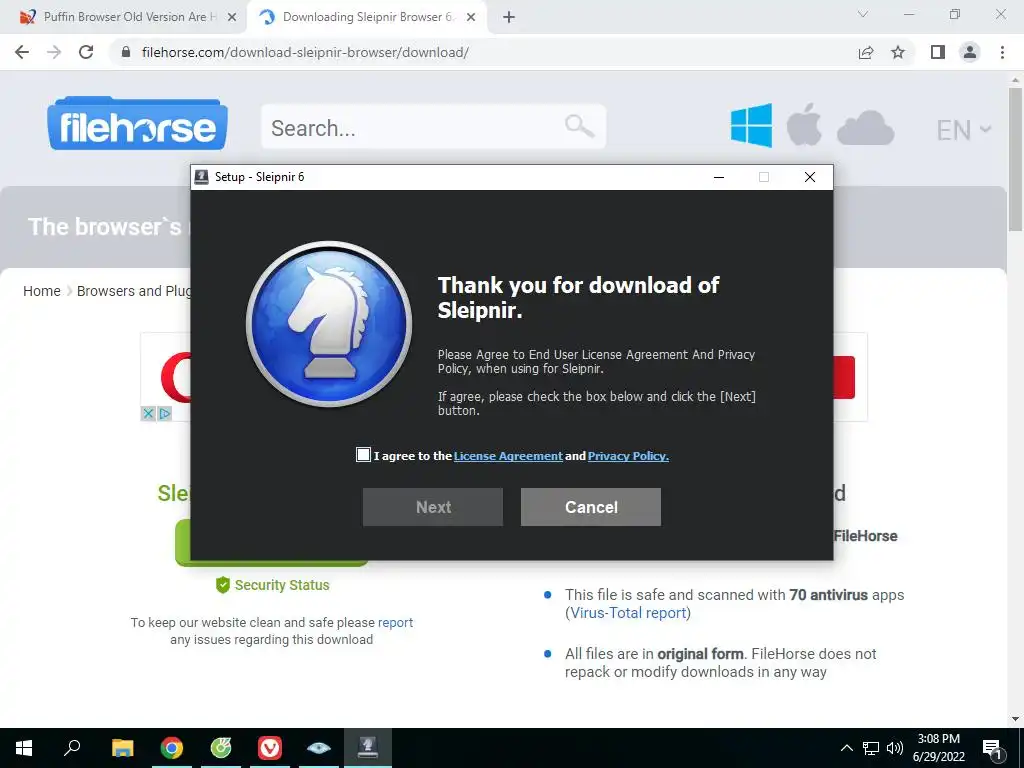Viewport: 1024px width, 768px height.
Task: Click the Security Status shield label
Action: [x=272, y=585]
